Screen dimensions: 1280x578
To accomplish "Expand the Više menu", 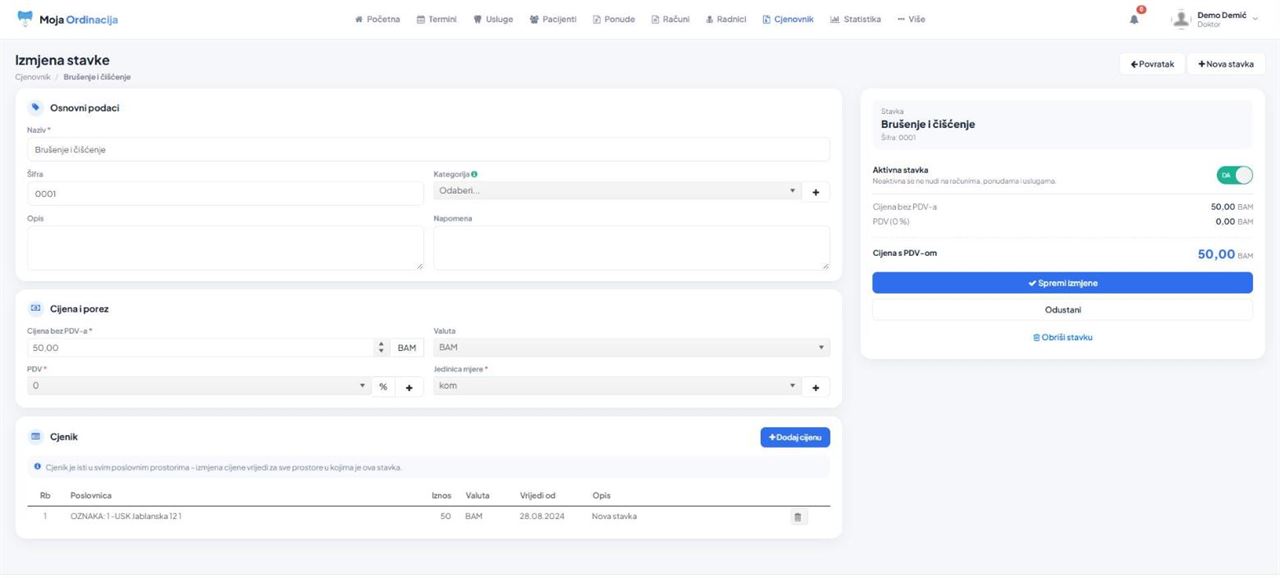I will (911, 19).
